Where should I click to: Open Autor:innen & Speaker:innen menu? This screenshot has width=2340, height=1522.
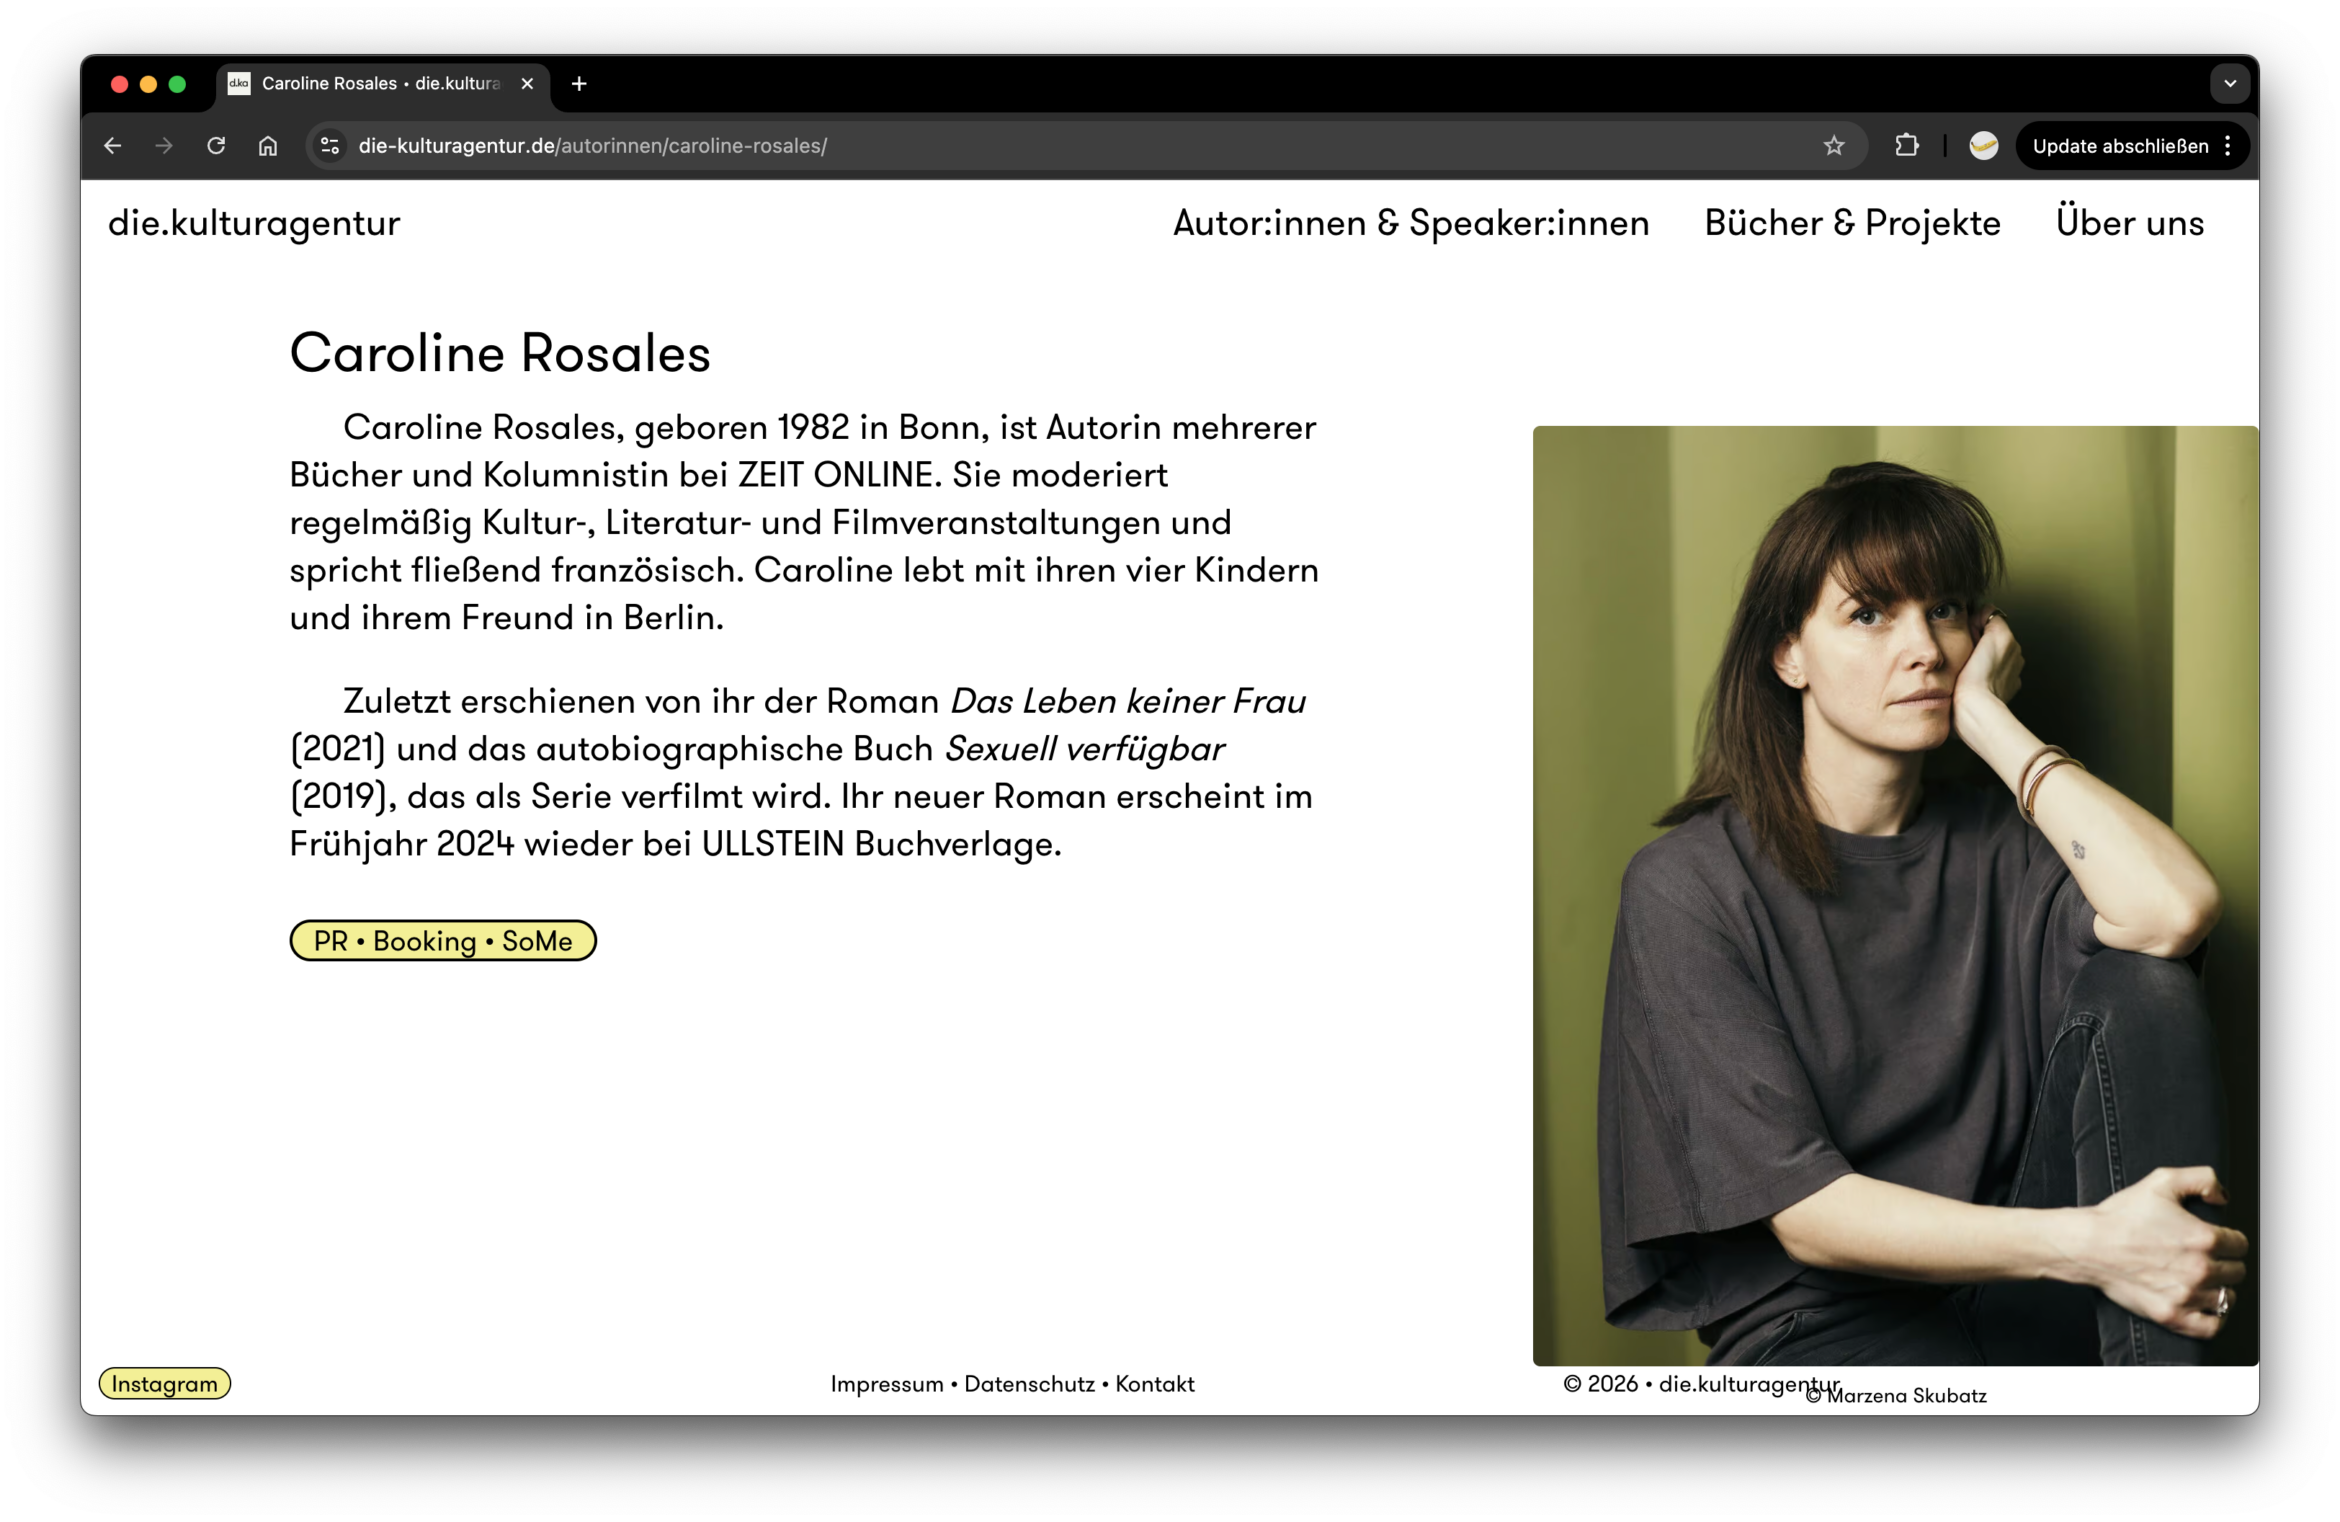(1410, 223)
